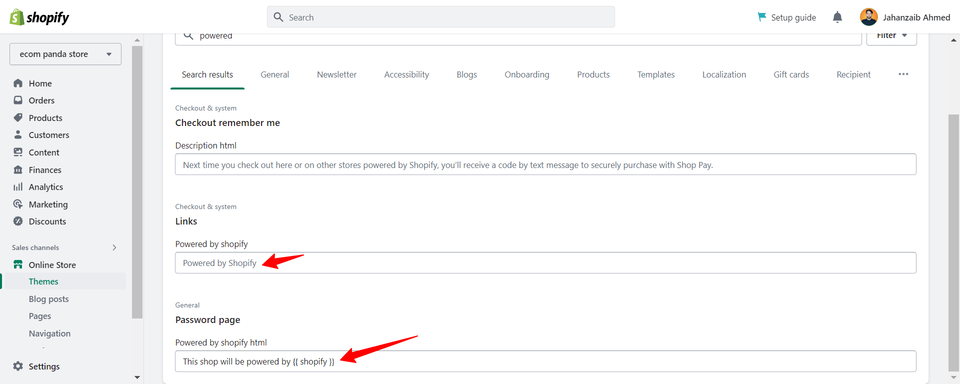Screen dimensions: 960x384
Task: Click the search magnifier icon in top bar
Action: 279,17
